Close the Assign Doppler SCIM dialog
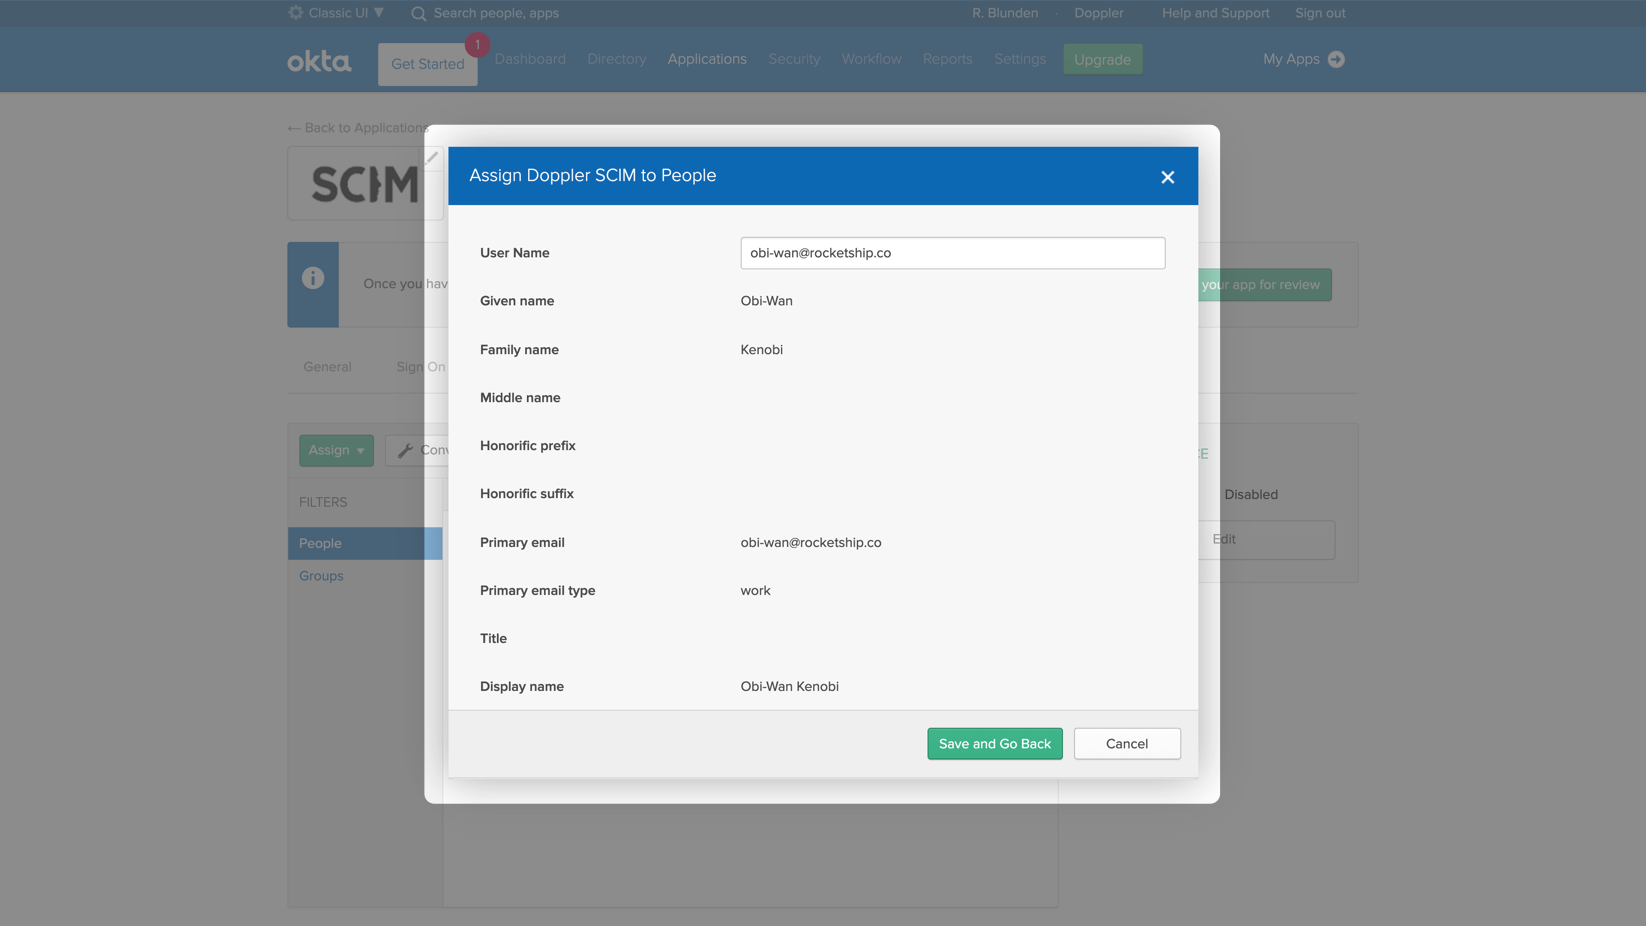This screenshot has height=926, width=1646. [1167, 177]
